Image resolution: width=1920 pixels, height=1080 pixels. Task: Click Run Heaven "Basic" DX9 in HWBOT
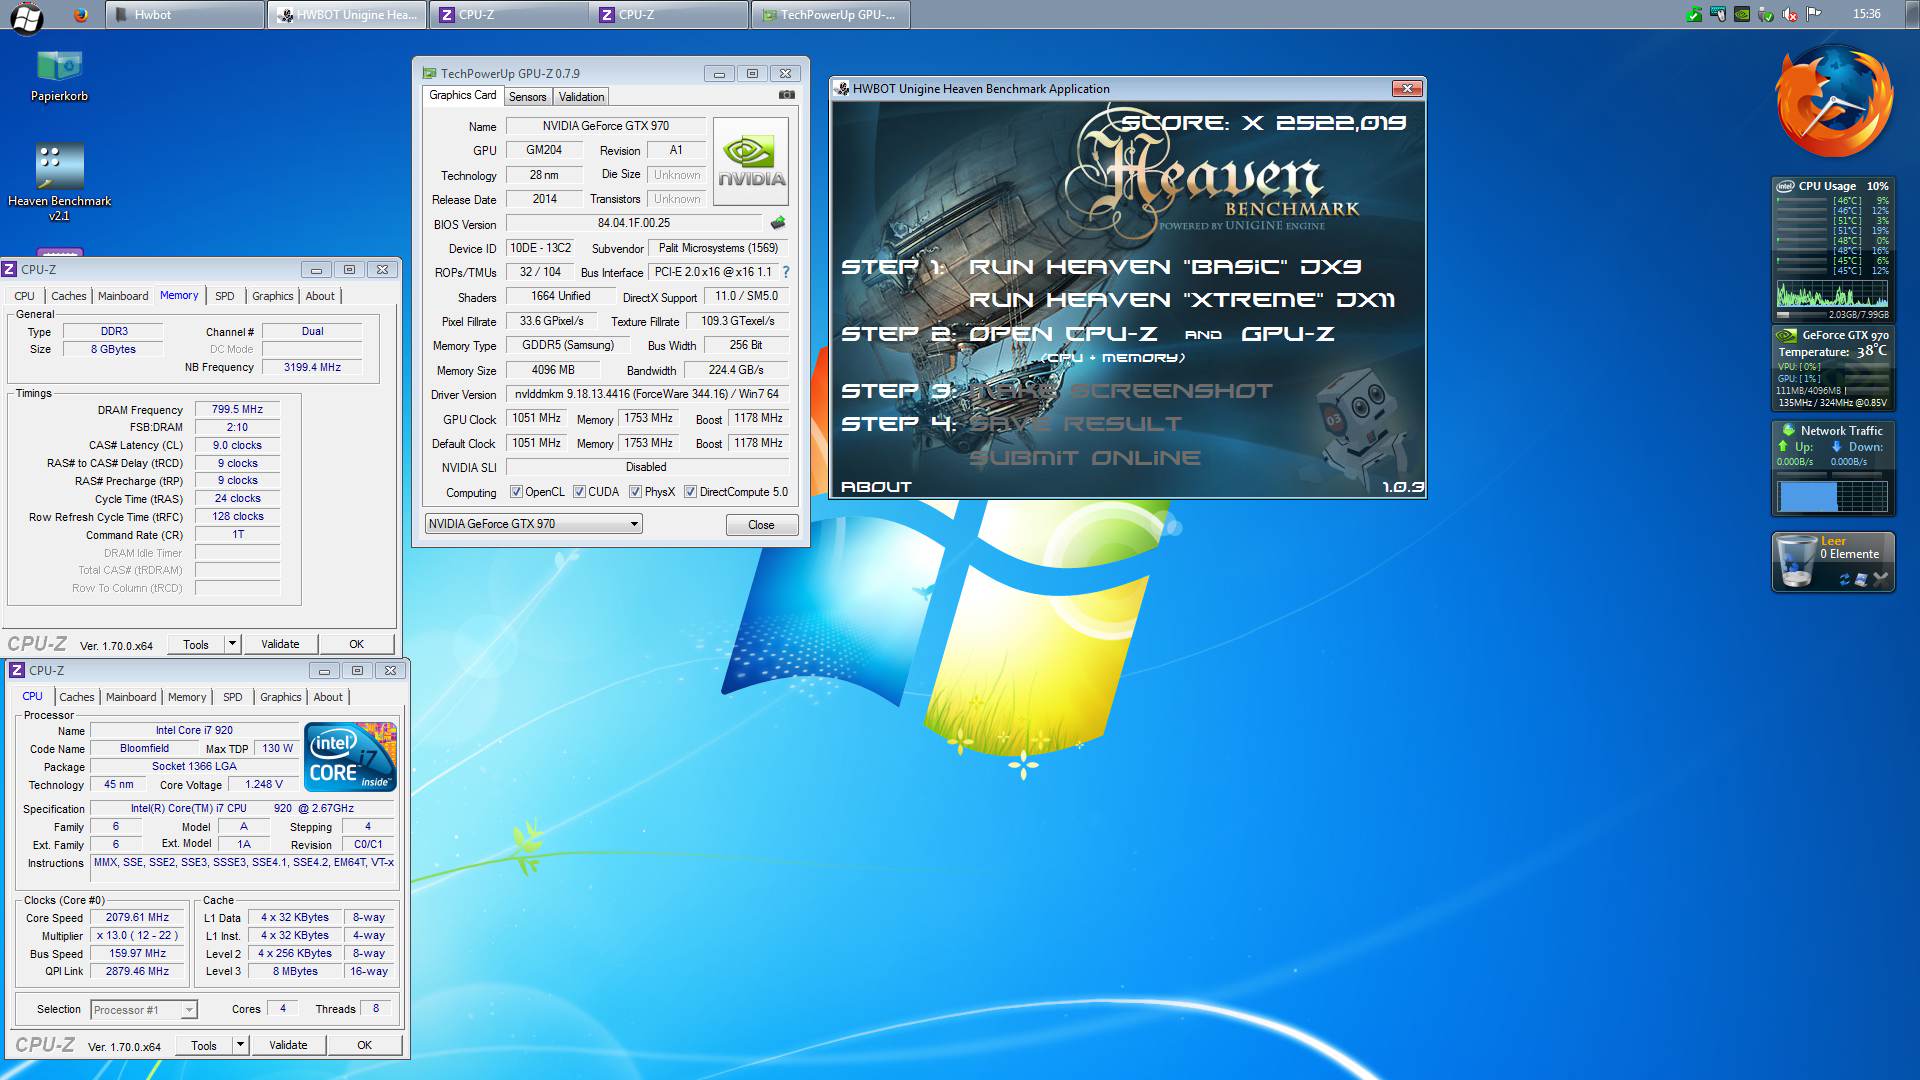pos(1164,267)
